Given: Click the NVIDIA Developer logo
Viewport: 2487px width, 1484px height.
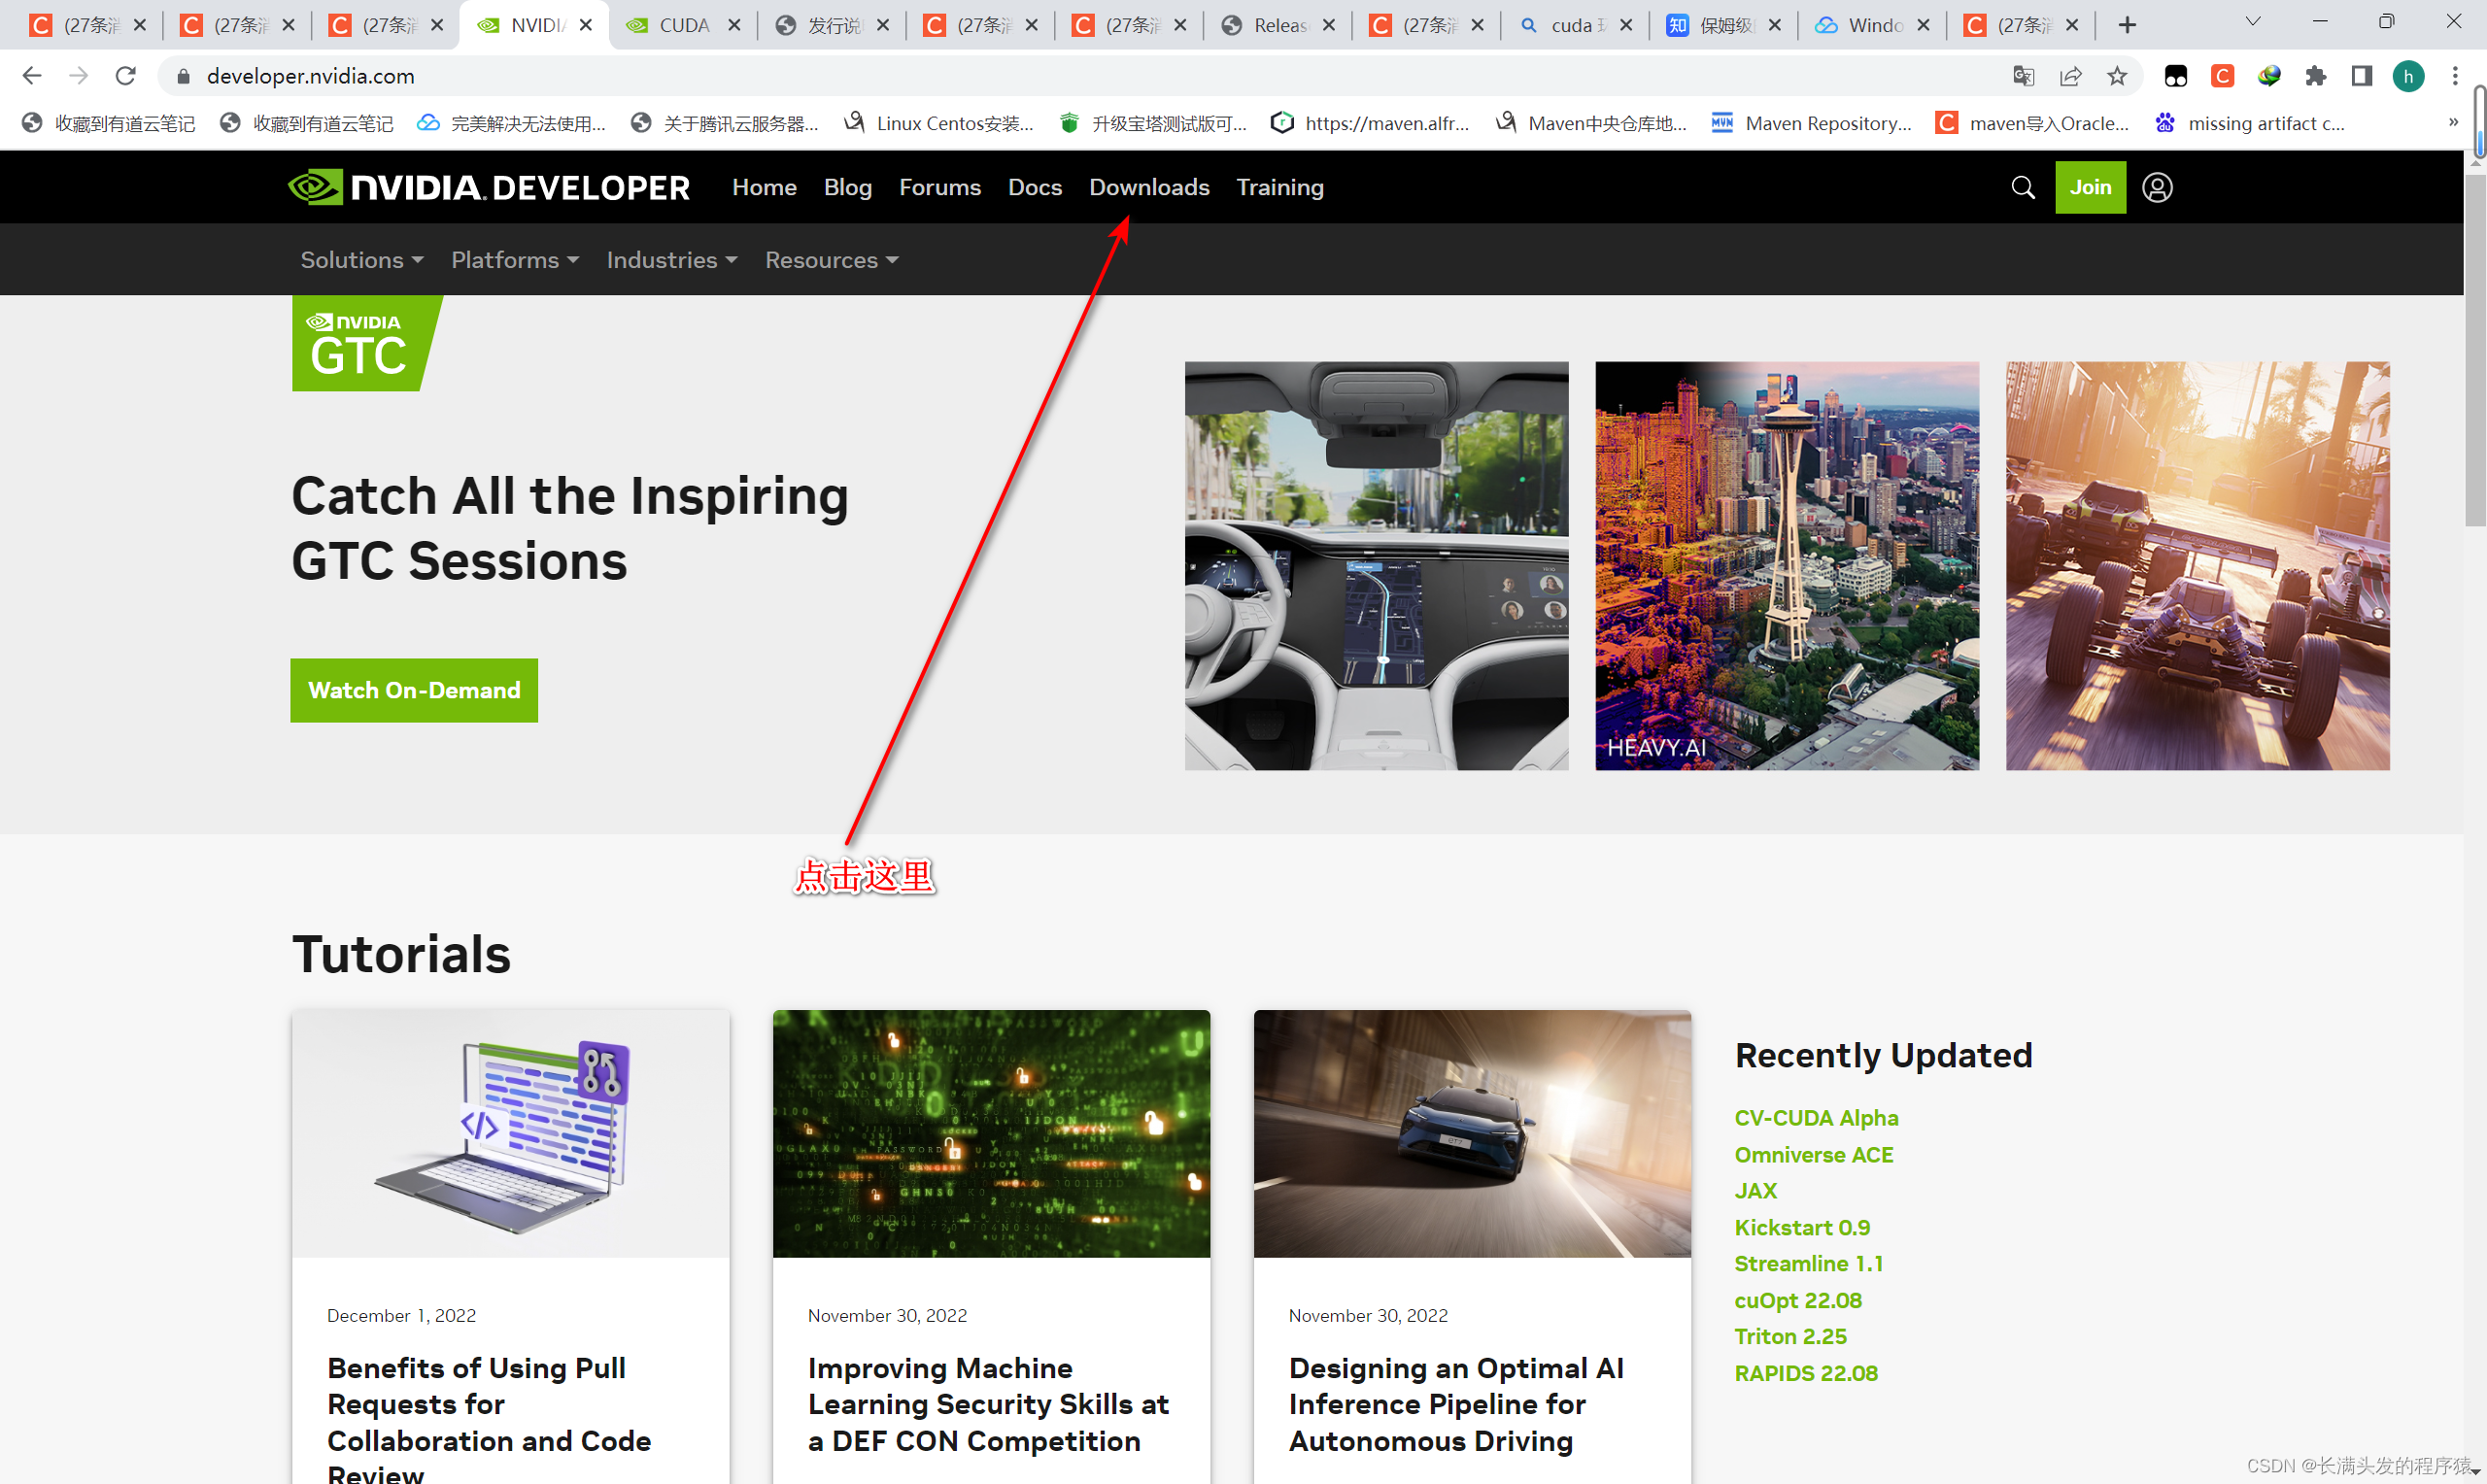Looking at the screenshot, I should [489, 187].
